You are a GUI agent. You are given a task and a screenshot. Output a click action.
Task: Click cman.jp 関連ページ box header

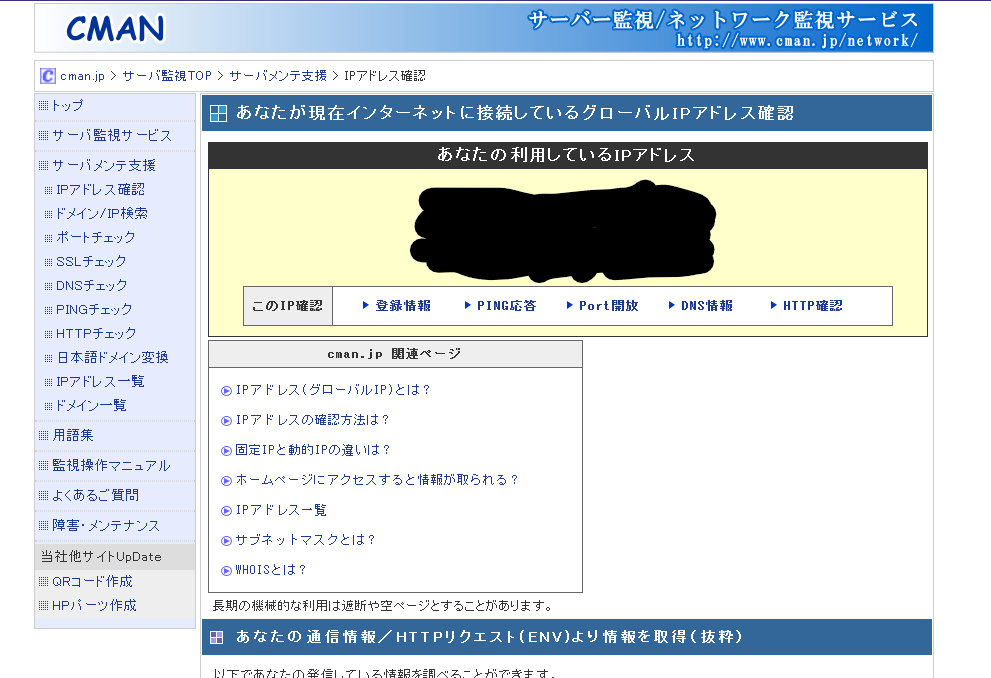(395, 354)
